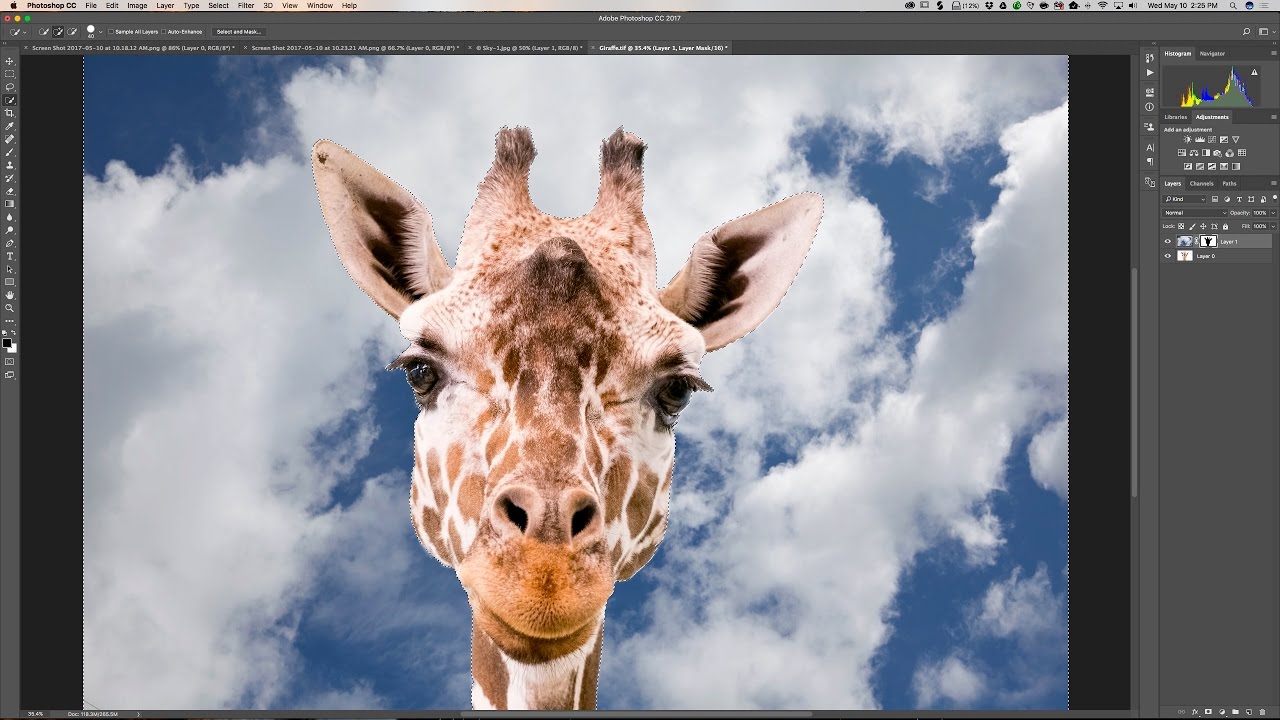The image size is (1280, 720).
Task: Select the Zoom tool
Action: [10, 308]
